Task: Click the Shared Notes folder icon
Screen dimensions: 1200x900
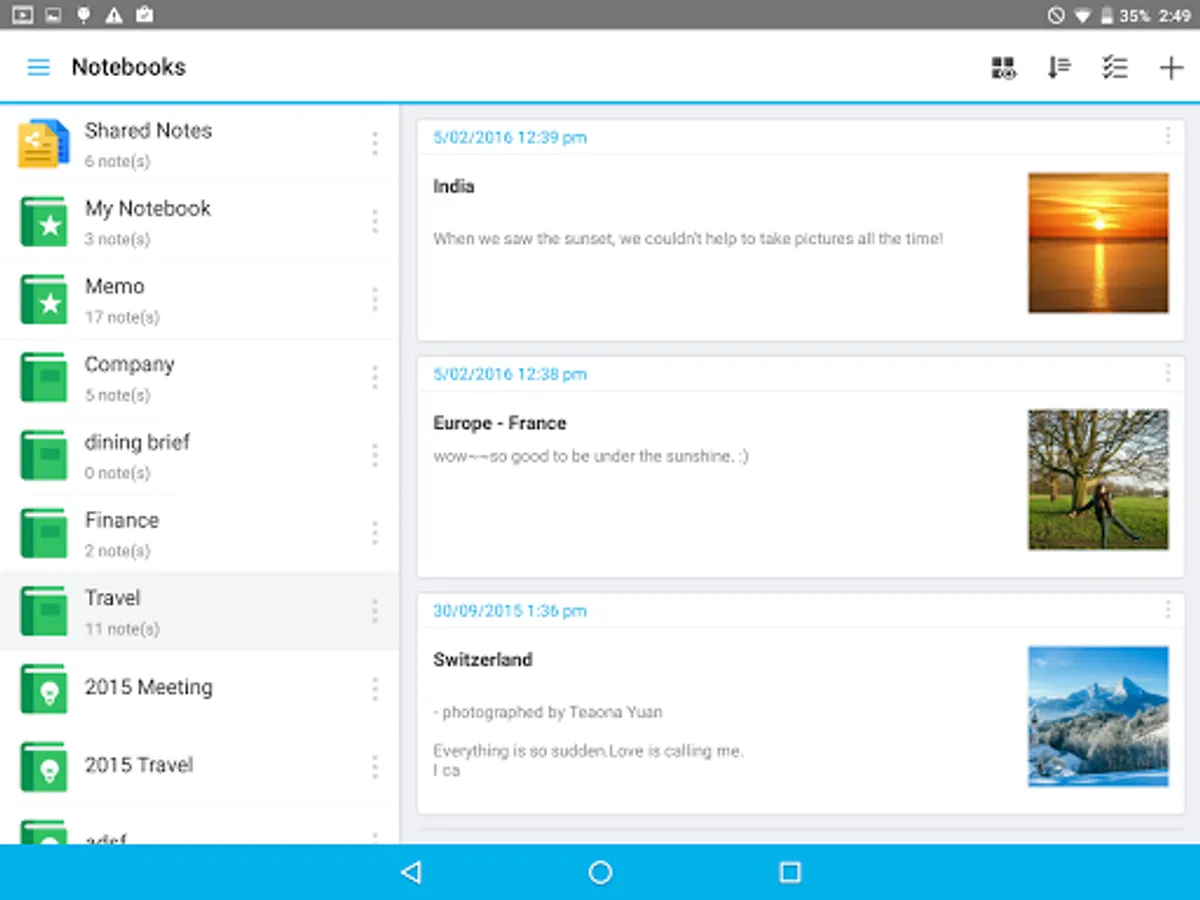Action: tap(44, 144)
